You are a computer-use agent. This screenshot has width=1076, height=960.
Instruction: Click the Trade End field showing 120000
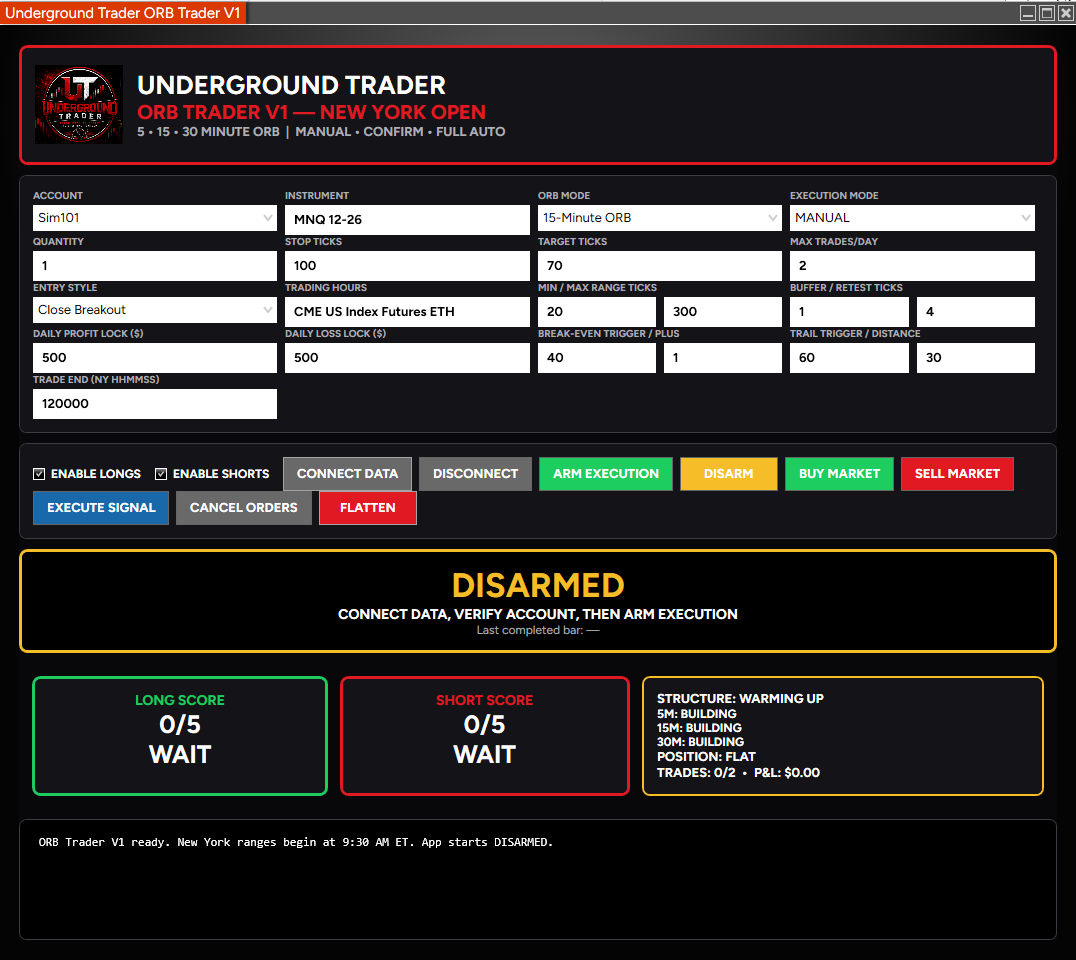155,403
